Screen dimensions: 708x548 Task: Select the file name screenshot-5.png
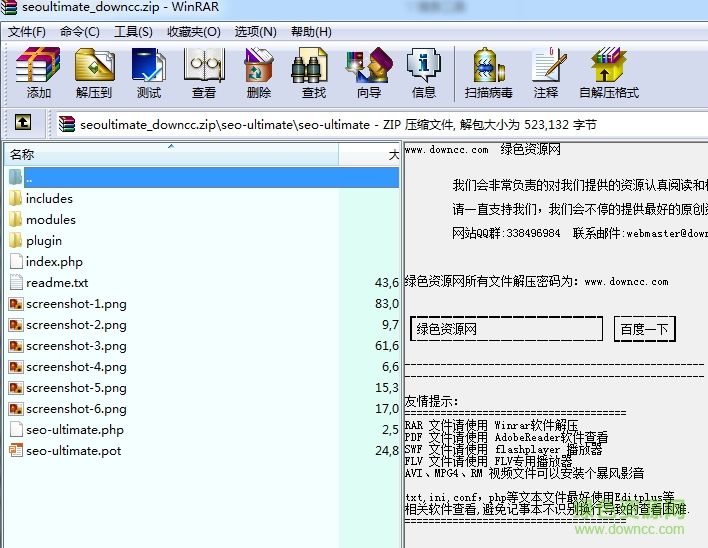click(x=76, y=388)
